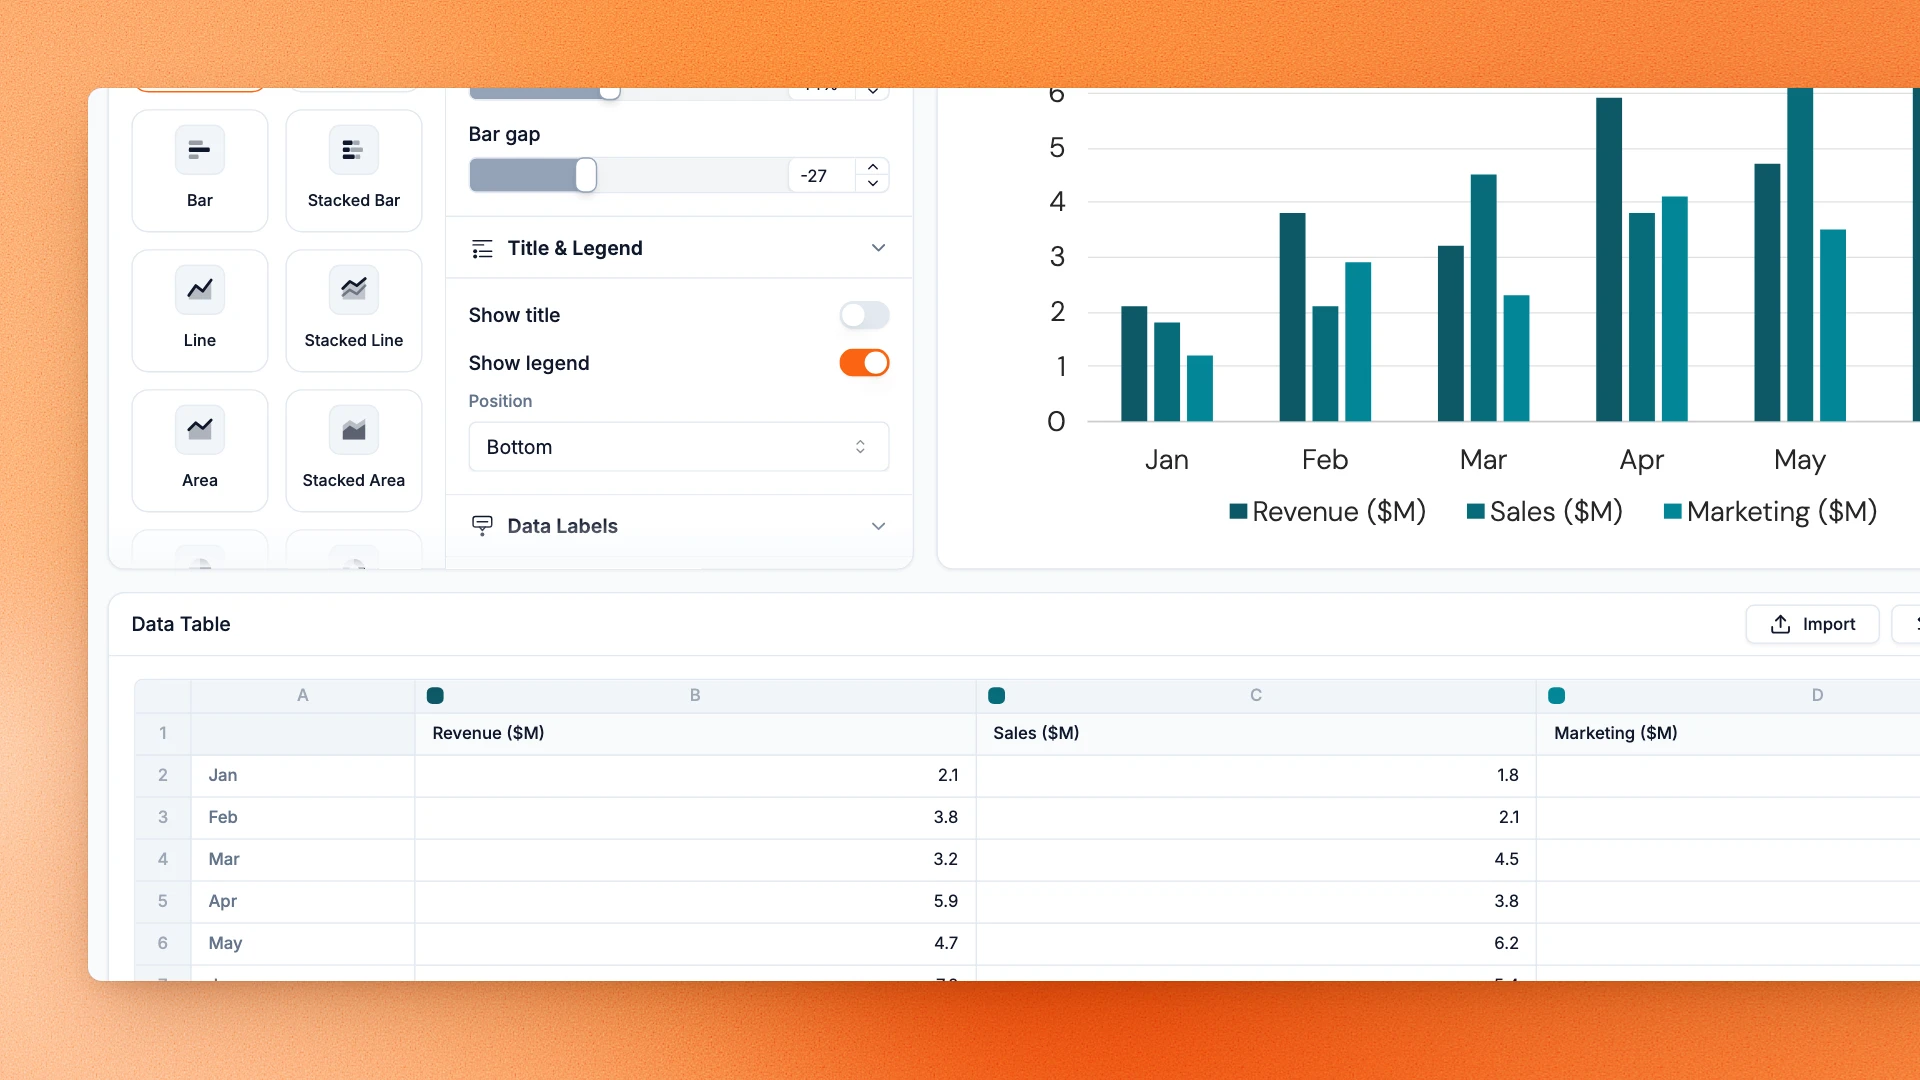The height and width of the screenshot is (1080, 1920).
Task: Click the Jan cell in column A
Action: point(303,775)
